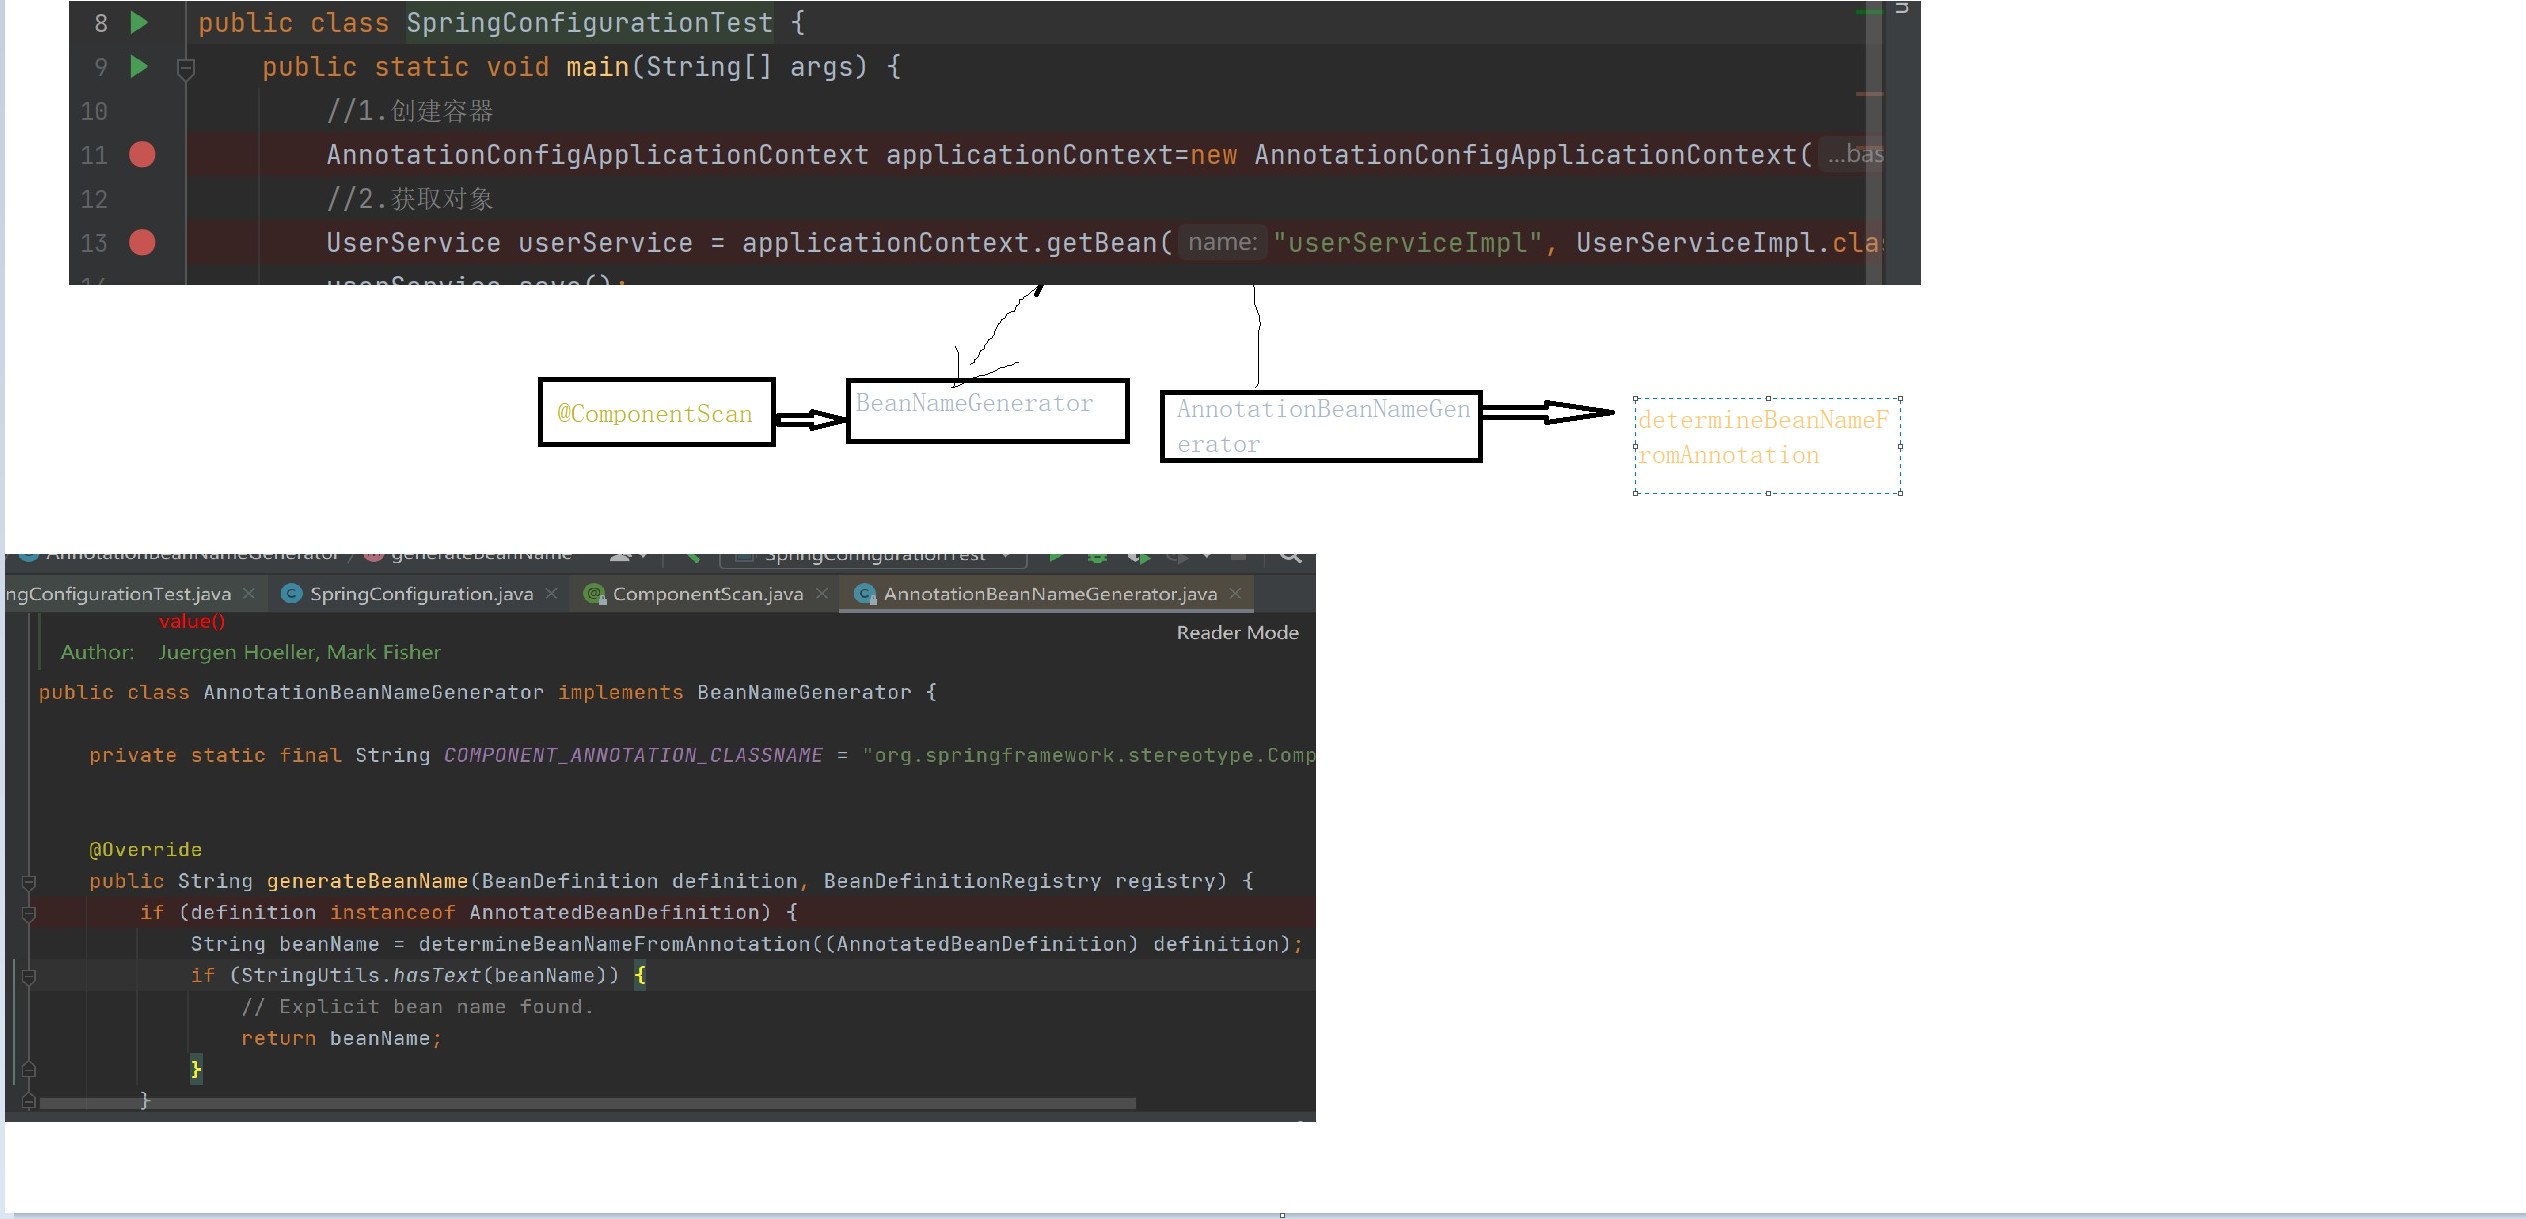
Task: Click the red value() text in the doc comment
Action: pyautogui.click(x=192, y=621)
